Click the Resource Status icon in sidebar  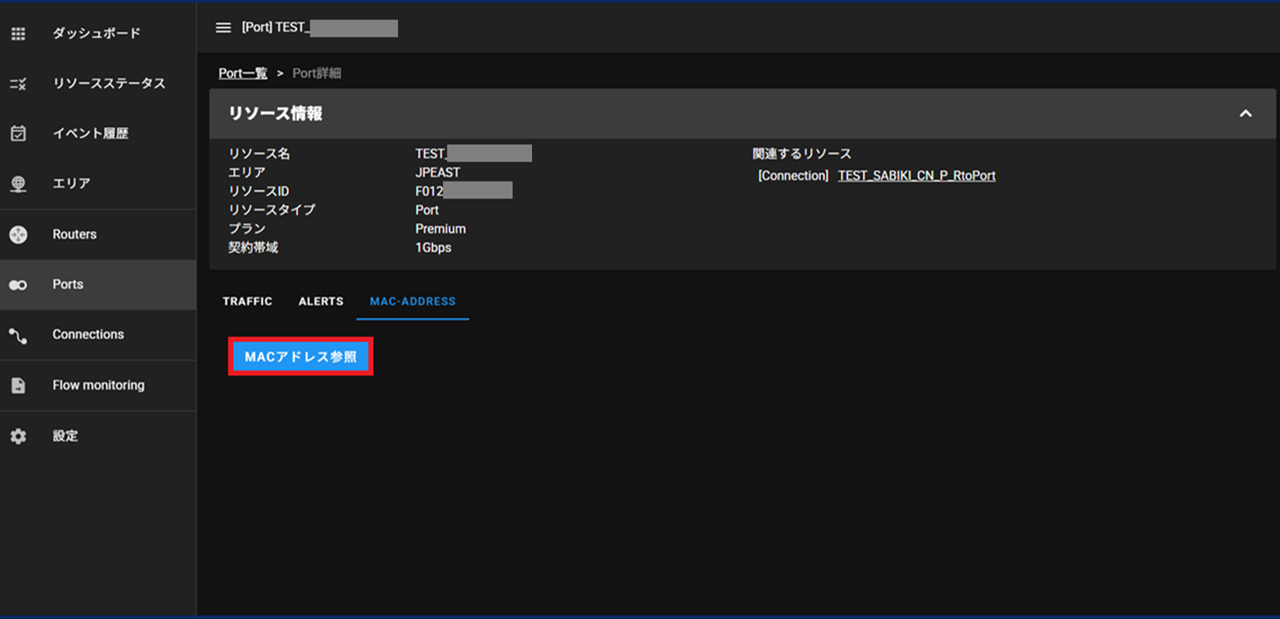pyautogui.click(x=18, y=84)
